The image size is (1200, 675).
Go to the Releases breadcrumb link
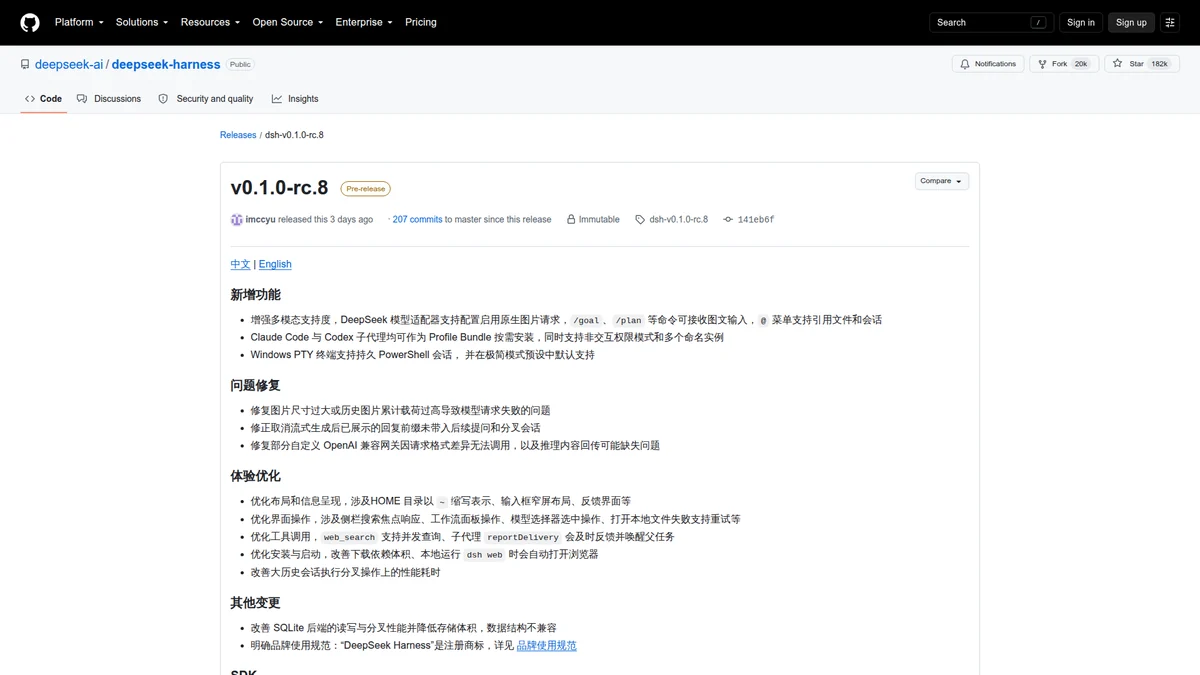238,135
